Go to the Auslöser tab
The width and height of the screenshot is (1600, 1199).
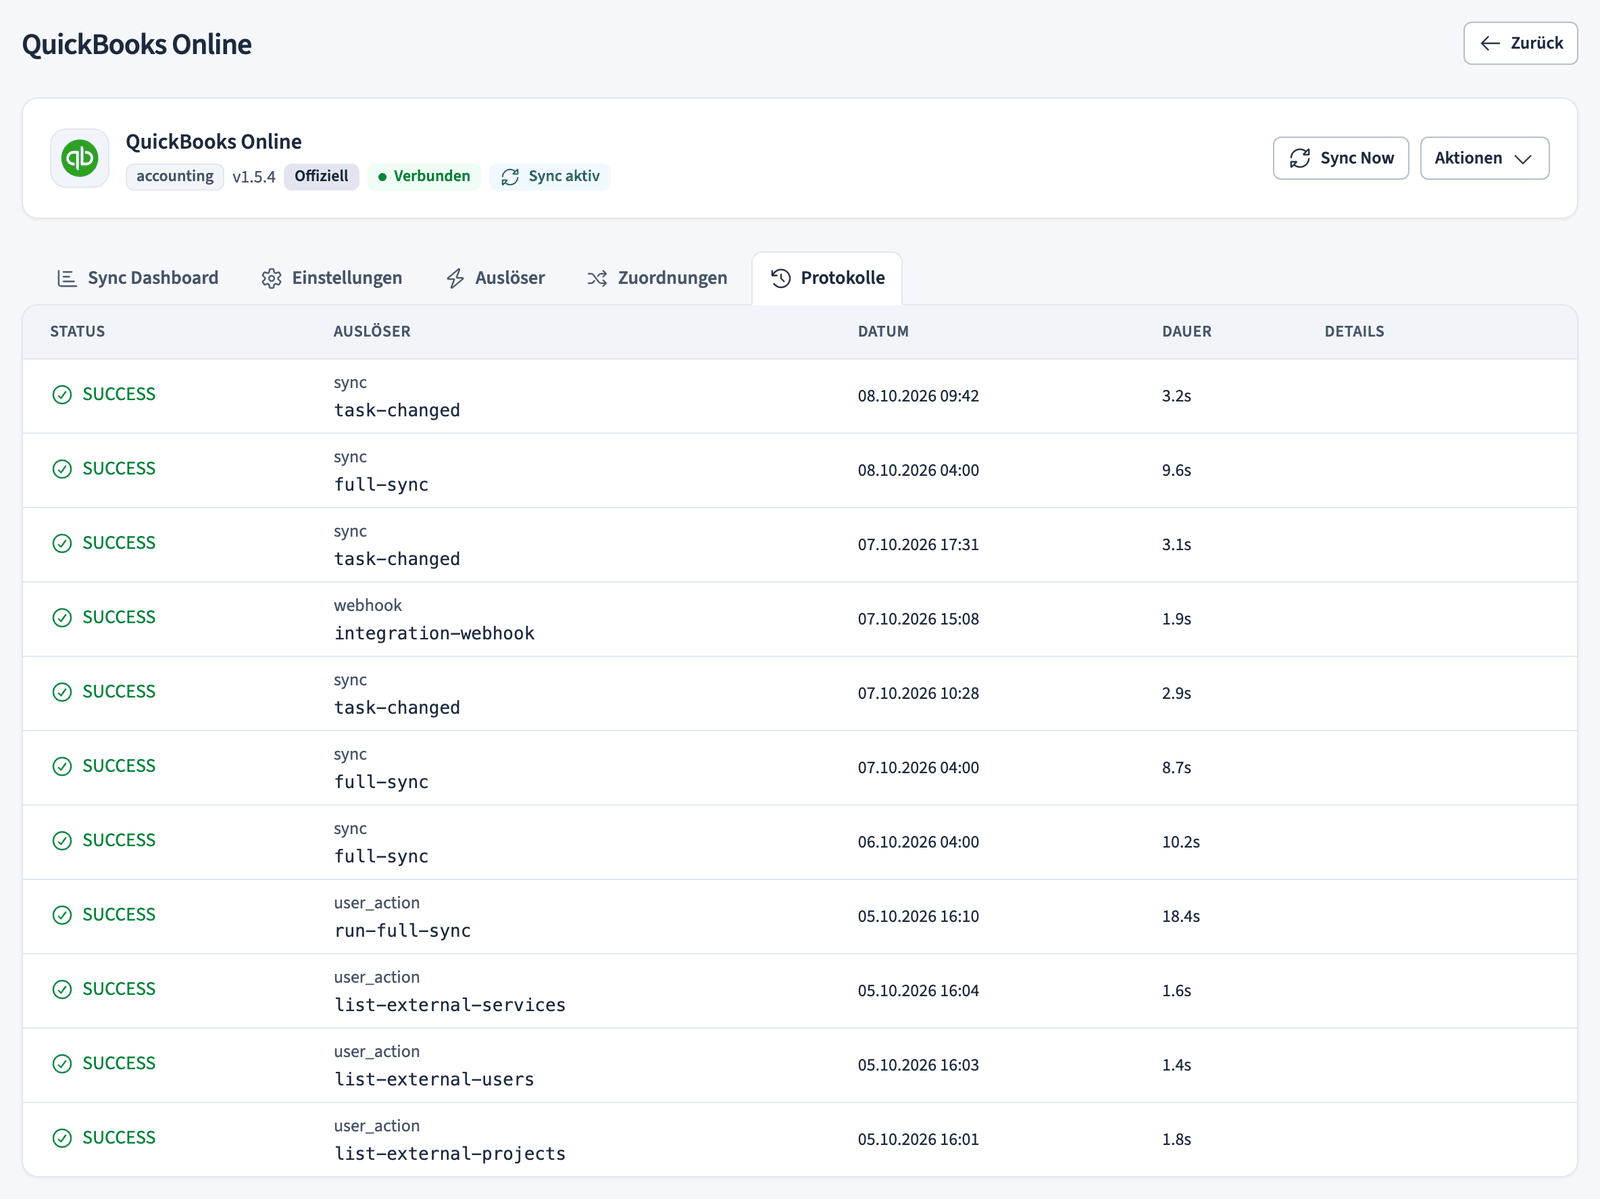pyautogui.click(x=496, y=278)
